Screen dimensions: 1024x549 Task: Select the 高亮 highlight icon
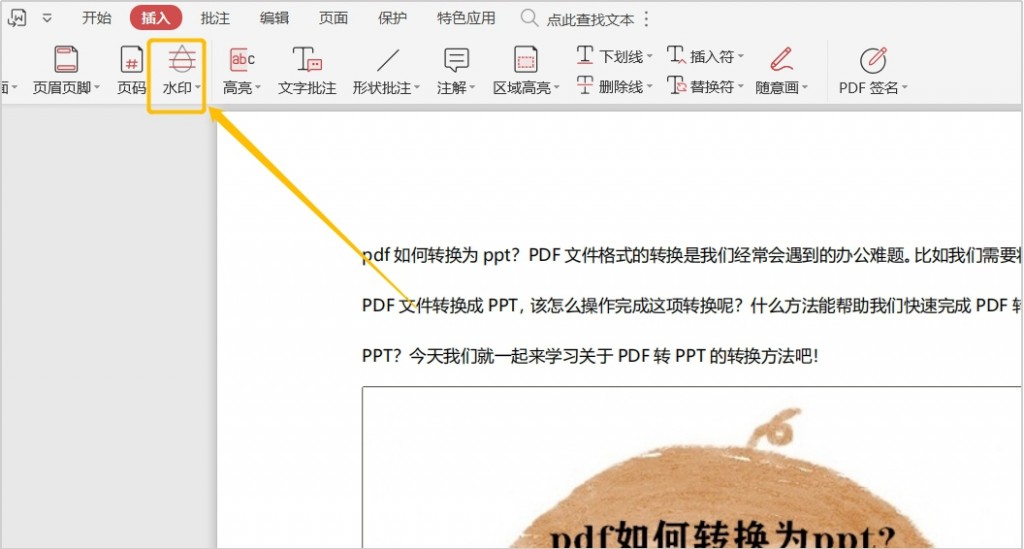click(x=242, y=59)
